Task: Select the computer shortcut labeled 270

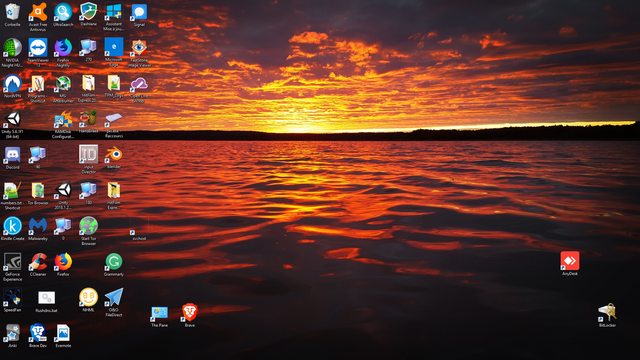Action: click(x=88, y=48)
